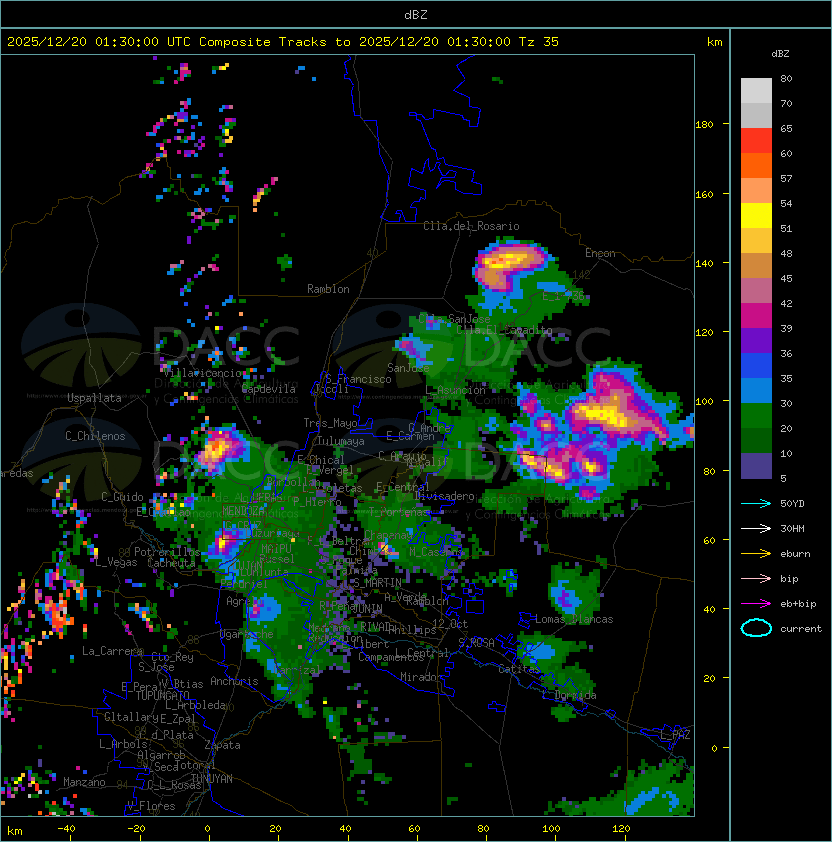Click the Composite Tracks timestamp header text
Viewport: 832px width, 842px height.
point(283,42)
